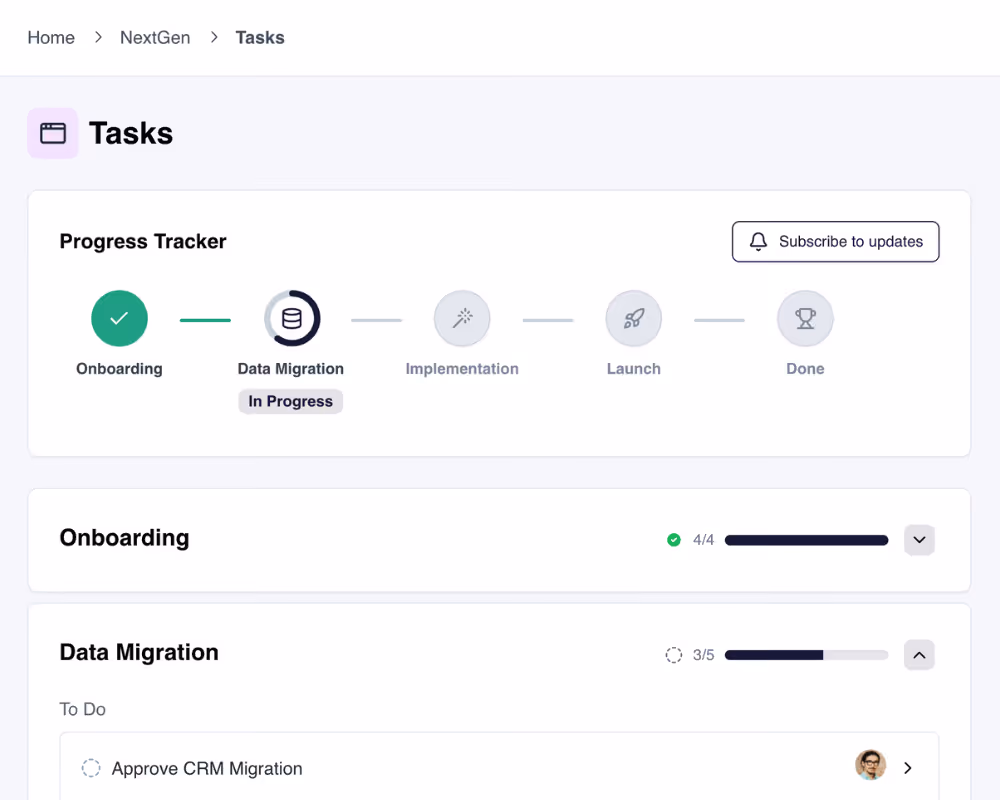Click the Onboarding 4/4 progress bar
Screen dimensions: 1000x800
point(807,540)
